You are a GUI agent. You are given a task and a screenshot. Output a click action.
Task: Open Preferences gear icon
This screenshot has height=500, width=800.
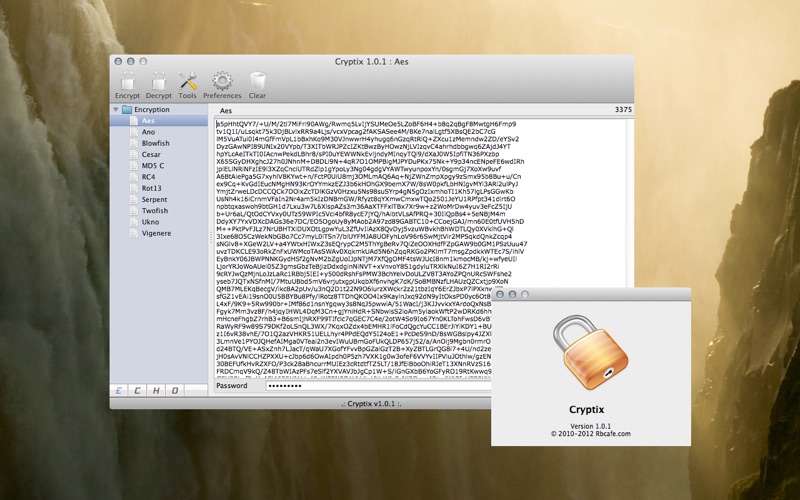pyautogui.click(x=222, y=81)
